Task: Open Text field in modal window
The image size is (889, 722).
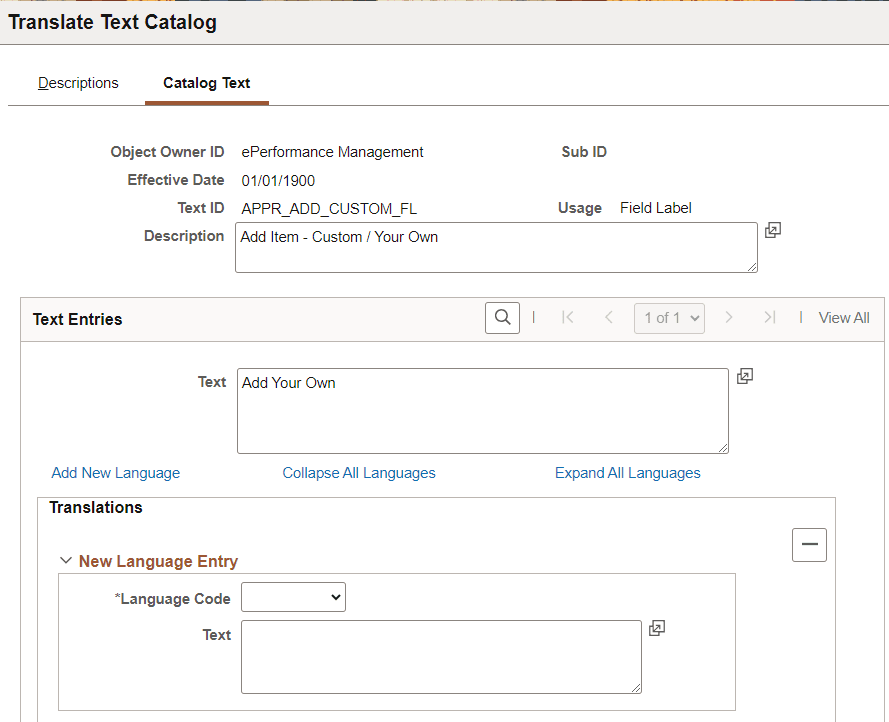Action: (x=744, y=375)
